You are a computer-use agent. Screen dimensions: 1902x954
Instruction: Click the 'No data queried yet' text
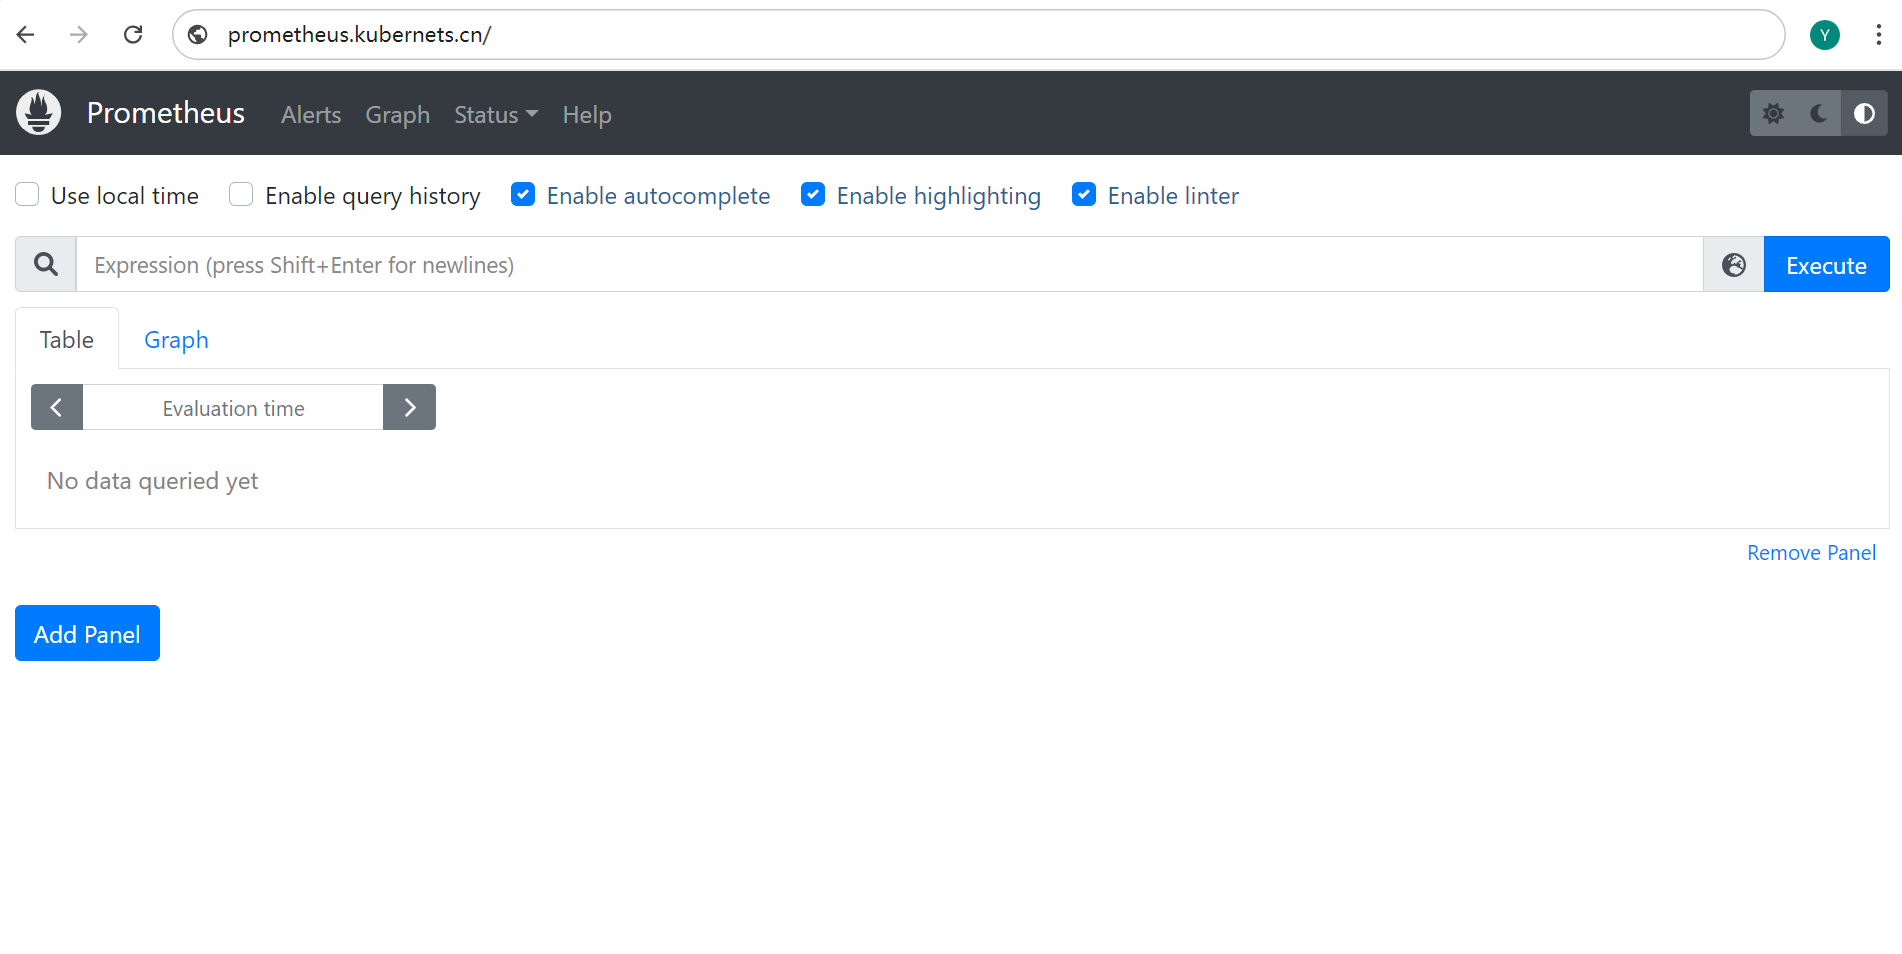tap(153, 481)
